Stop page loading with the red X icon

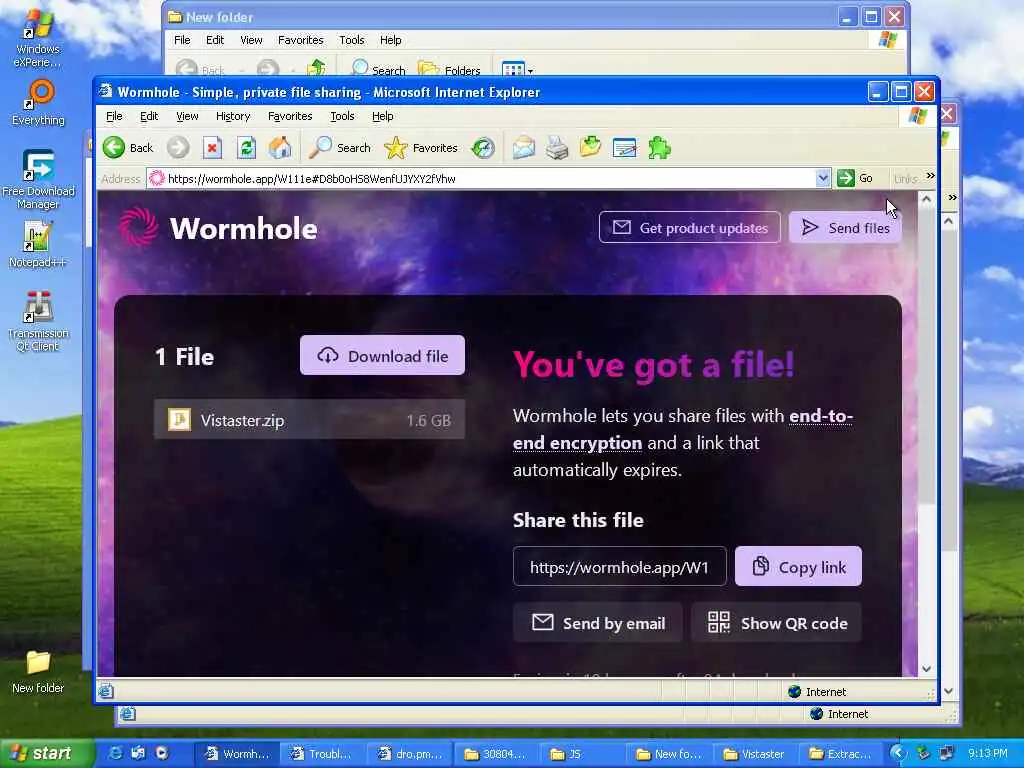212,148
